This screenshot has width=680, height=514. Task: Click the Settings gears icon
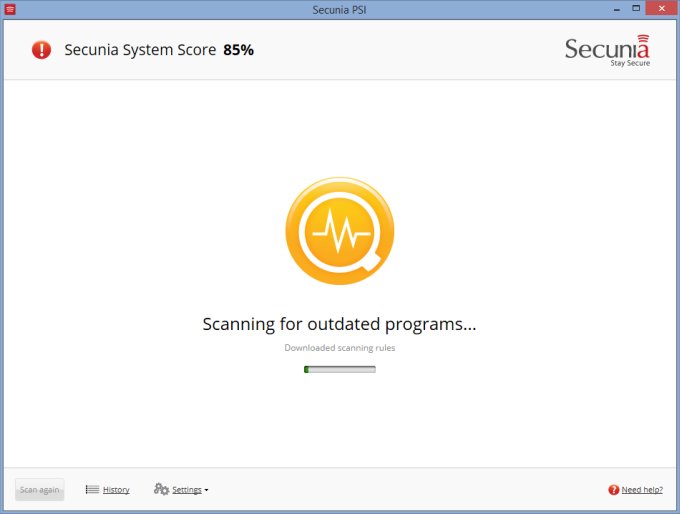click(161, 489)
